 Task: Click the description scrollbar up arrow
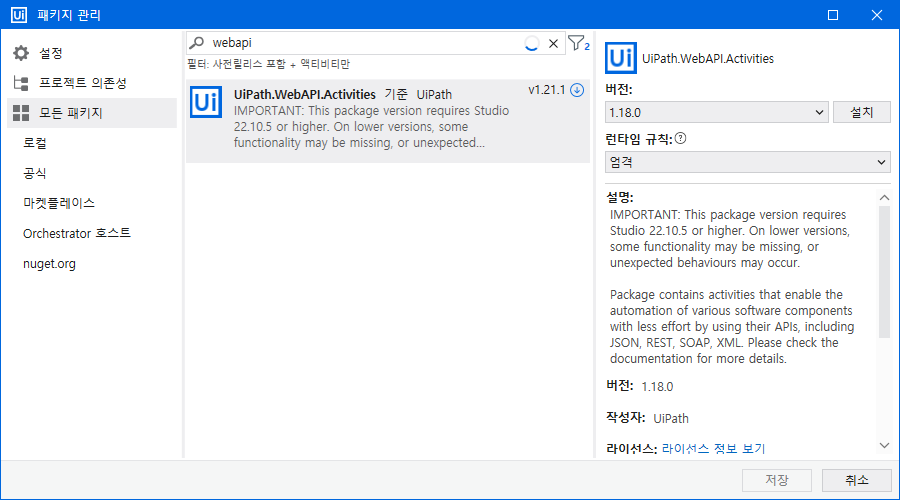click(x=885, y=197)
